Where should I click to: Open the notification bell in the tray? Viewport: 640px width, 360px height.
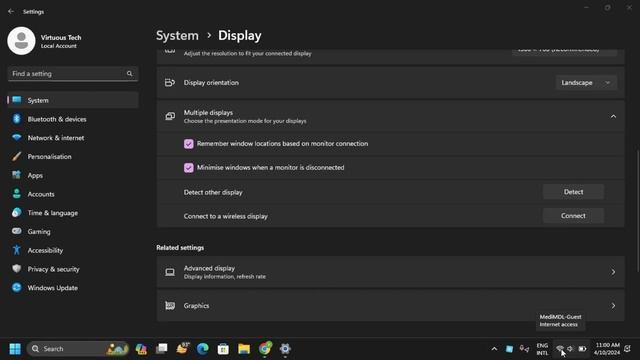(x=628, y=349)
